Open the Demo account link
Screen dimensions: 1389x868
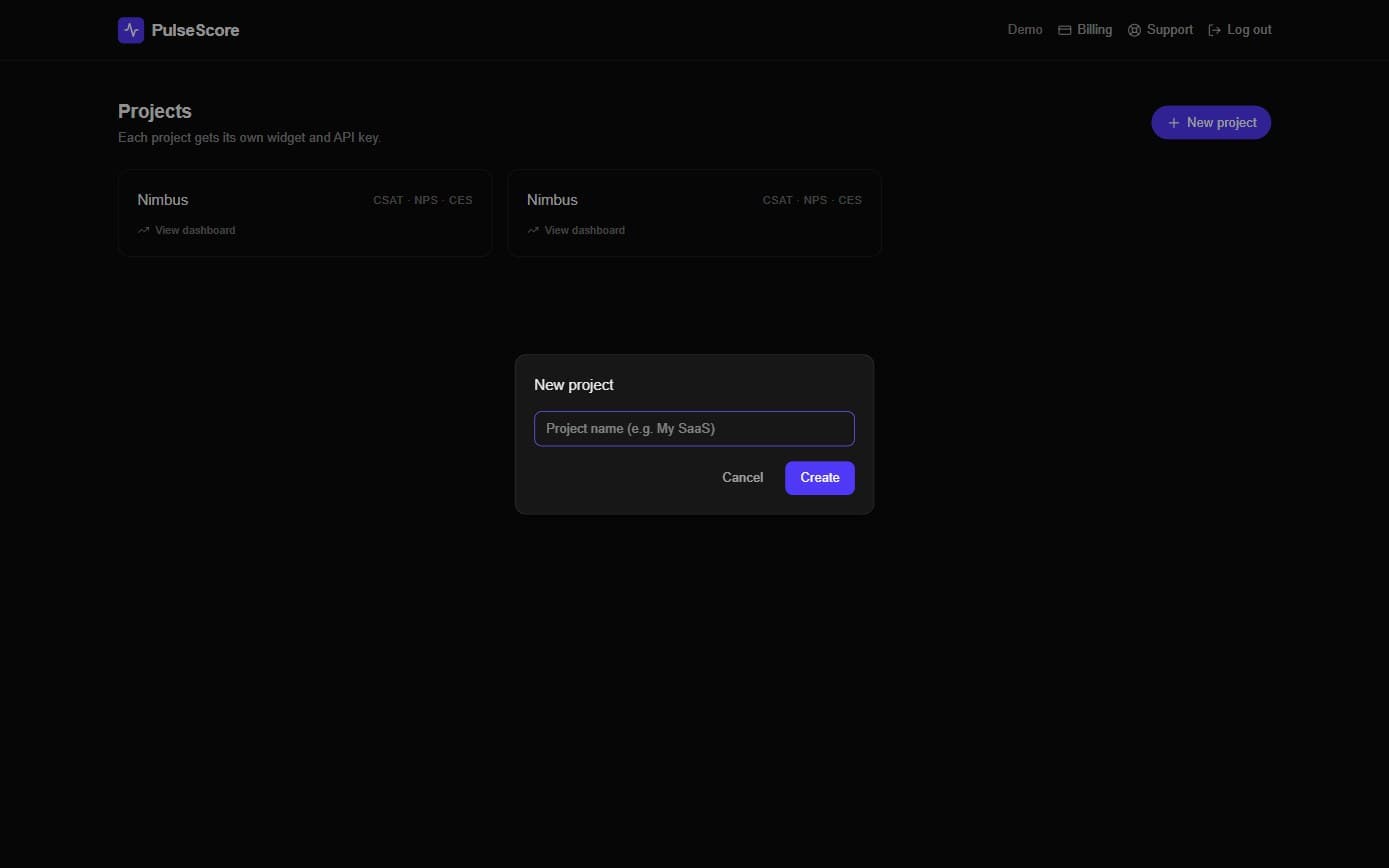[1025, 30]
